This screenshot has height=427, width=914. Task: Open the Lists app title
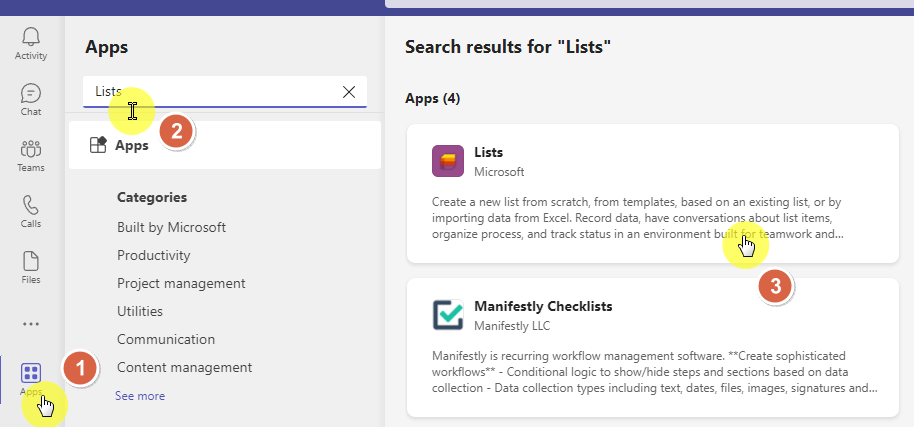click(488, 152)
